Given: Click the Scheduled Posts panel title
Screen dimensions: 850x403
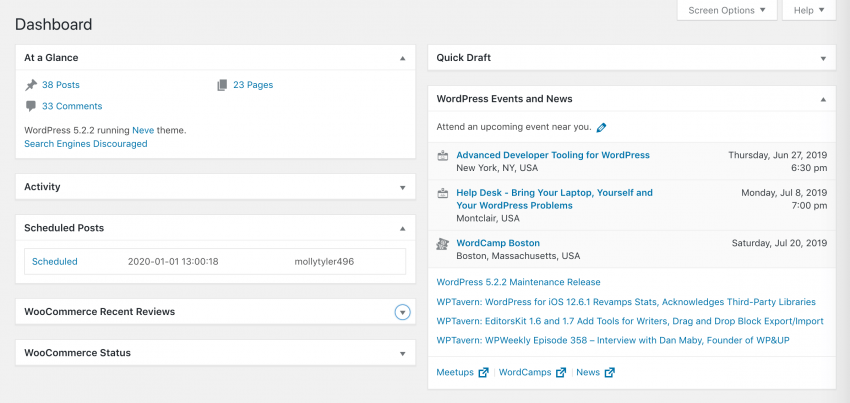Looking at the screenshot, I should (64, 228).
